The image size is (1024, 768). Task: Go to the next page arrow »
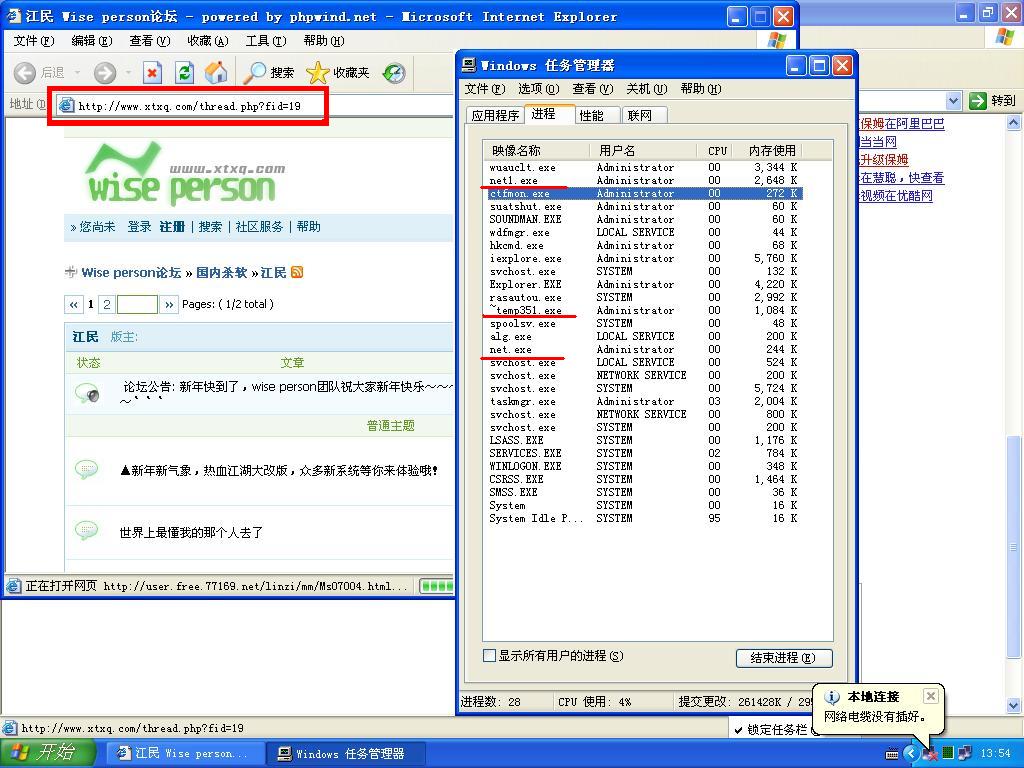coord(169,304)
